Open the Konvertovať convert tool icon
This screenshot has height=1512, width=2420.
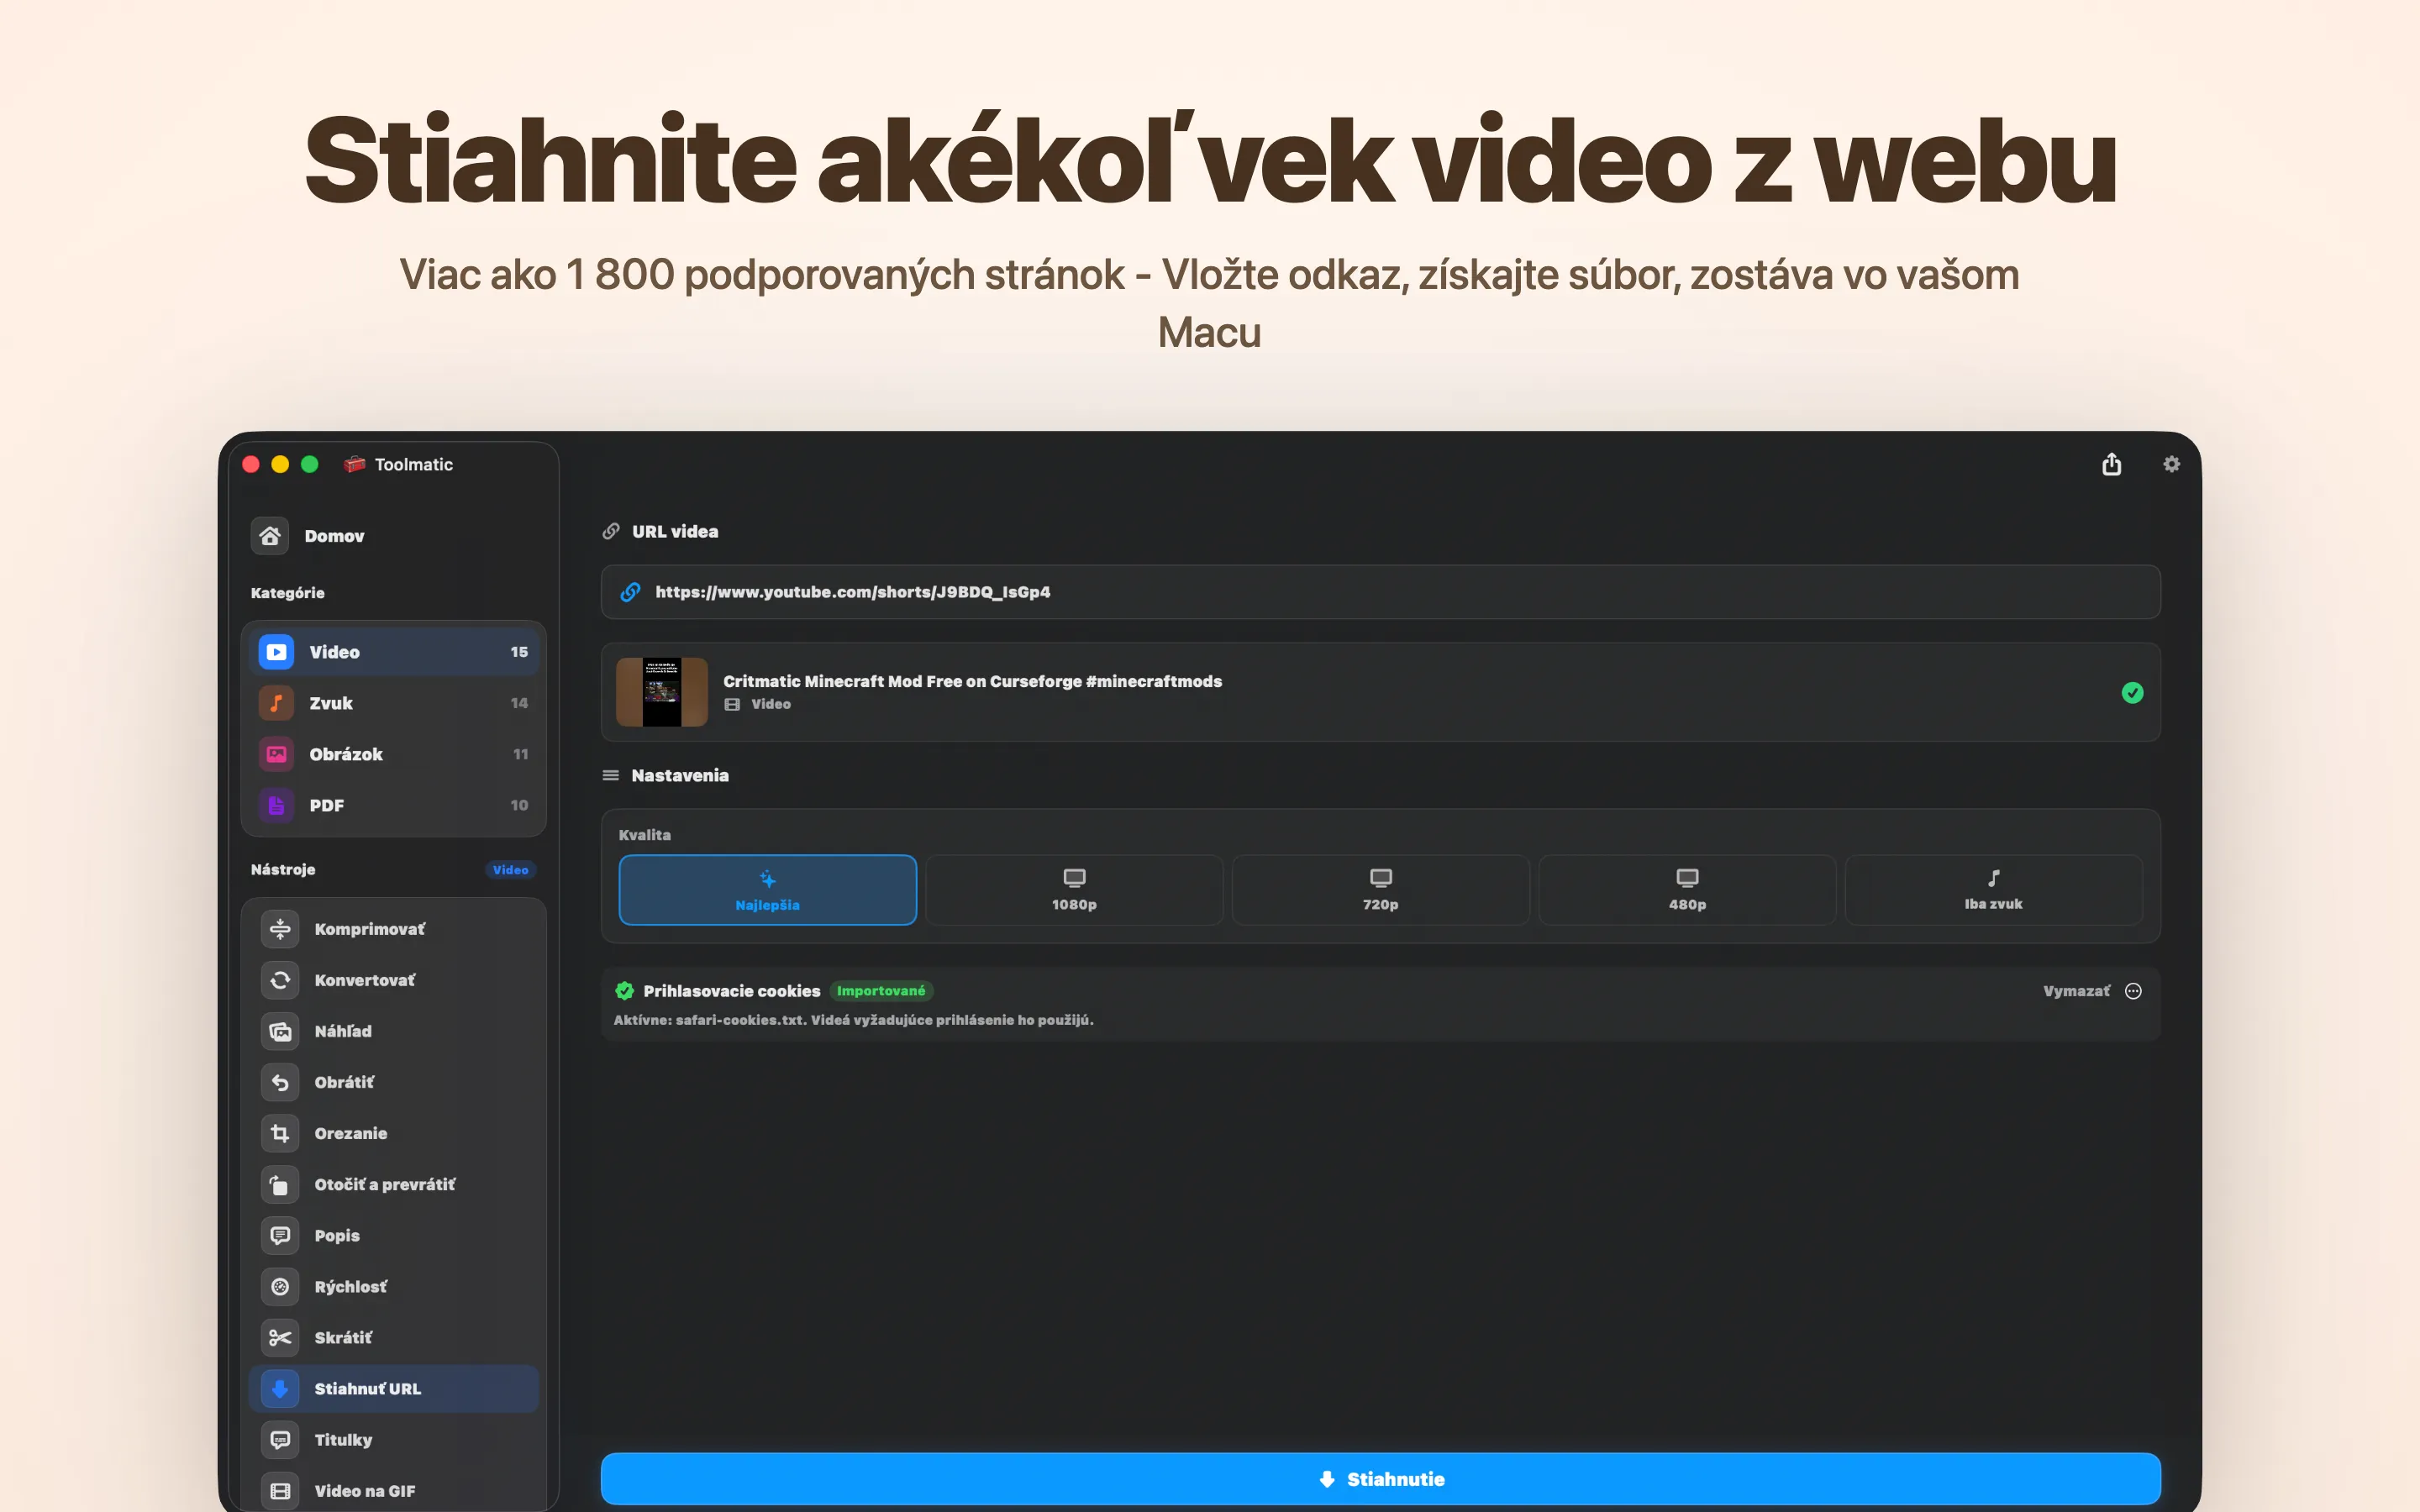click(280, 980)
